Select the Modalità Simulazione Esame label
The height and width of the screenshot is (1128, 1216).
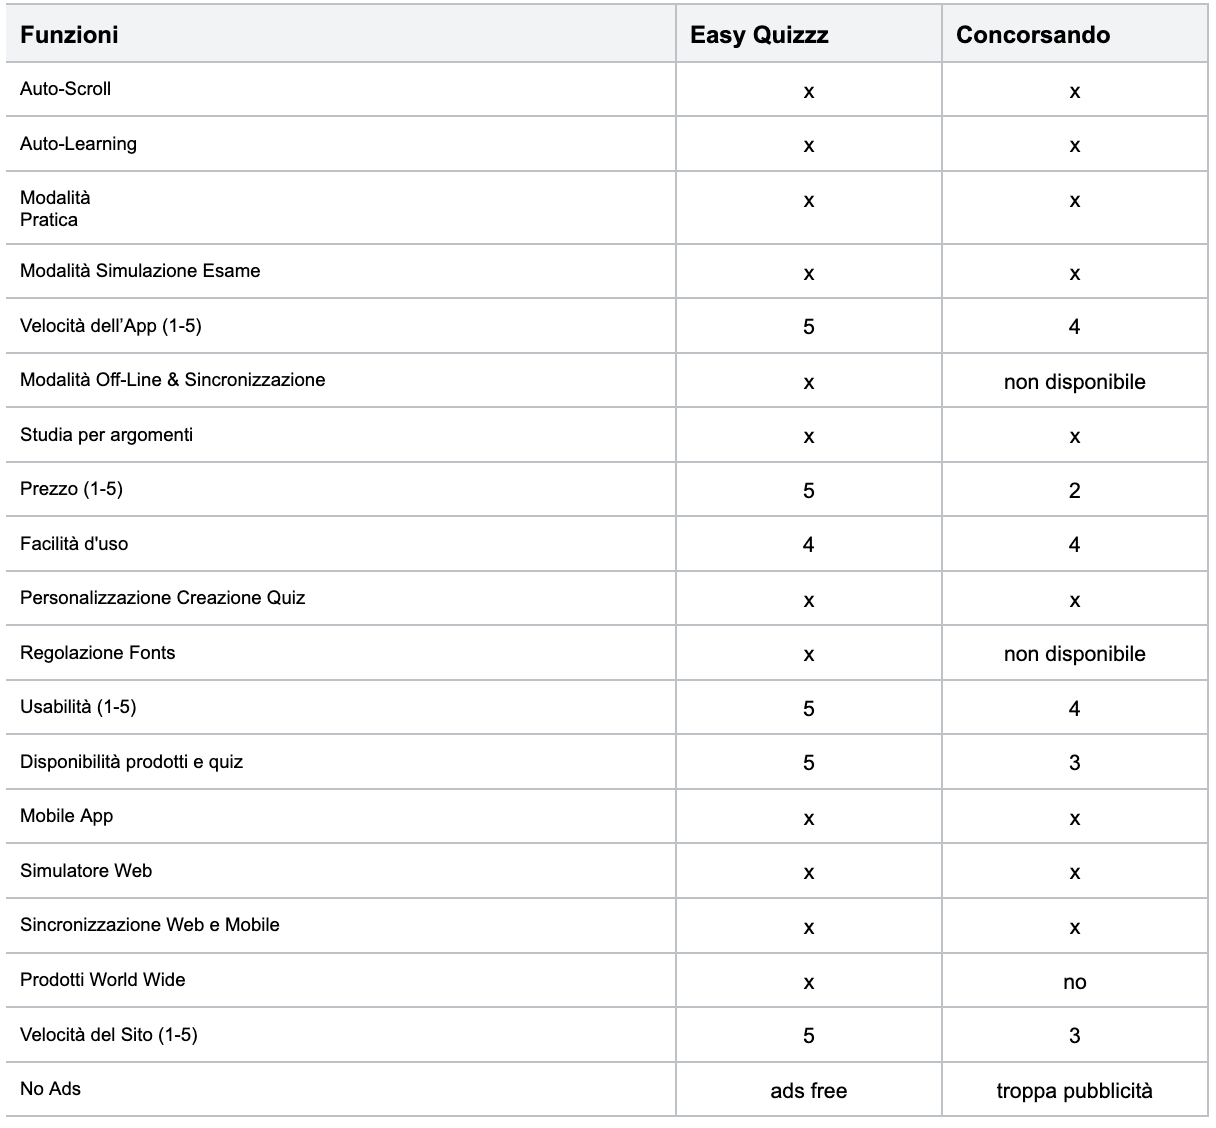(140, 271)
